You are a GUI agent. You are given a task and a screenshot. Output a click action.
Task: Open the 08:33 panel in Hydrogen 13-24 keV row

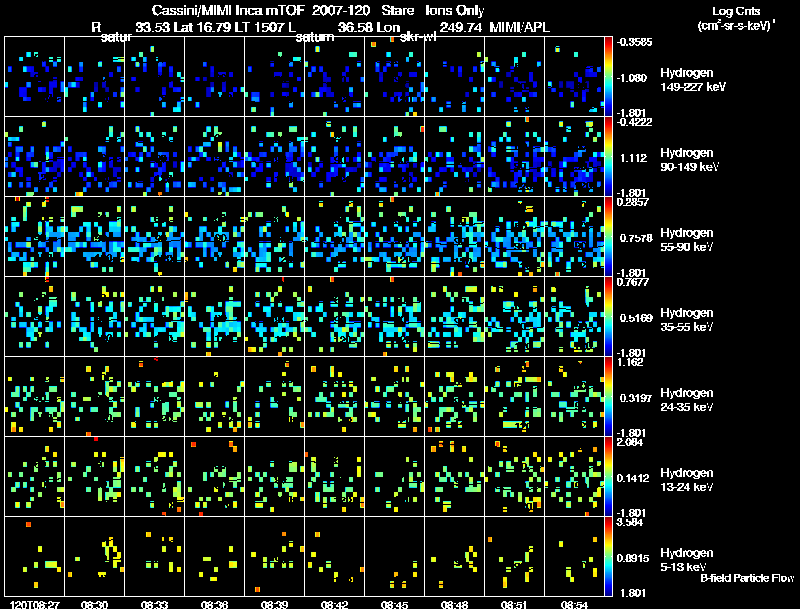[x=155, y=477]
